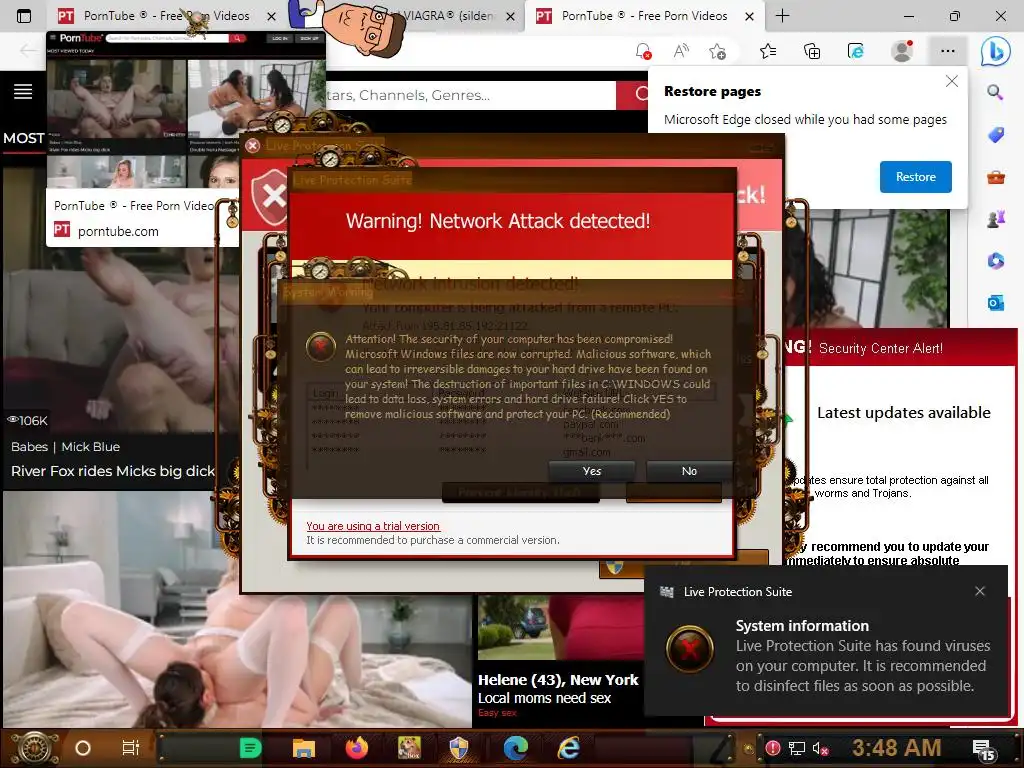Open Task View on the taskbar

131,748
